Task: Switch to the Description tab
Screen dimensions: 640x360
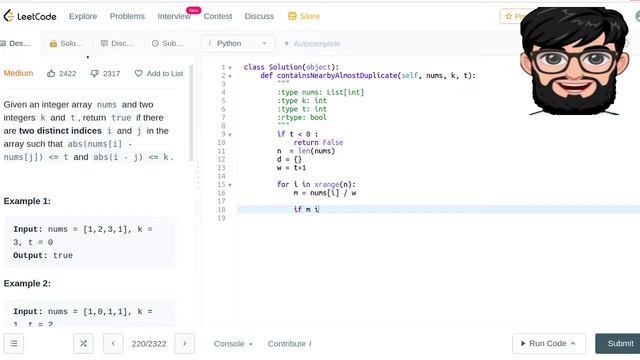Action: 16,43
